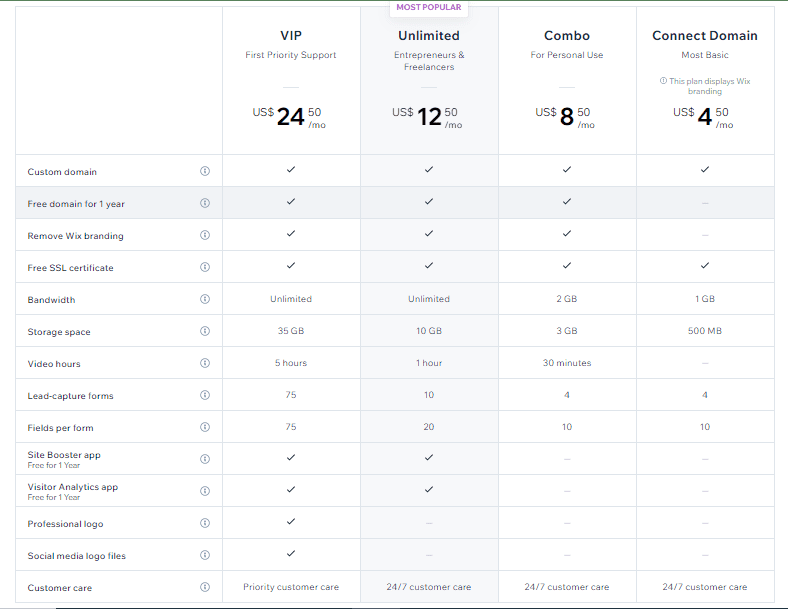Click the 3 GB storage value
The width and height of the screenshot is (788, 609).
pyautogui.click(x=567, y=331)
